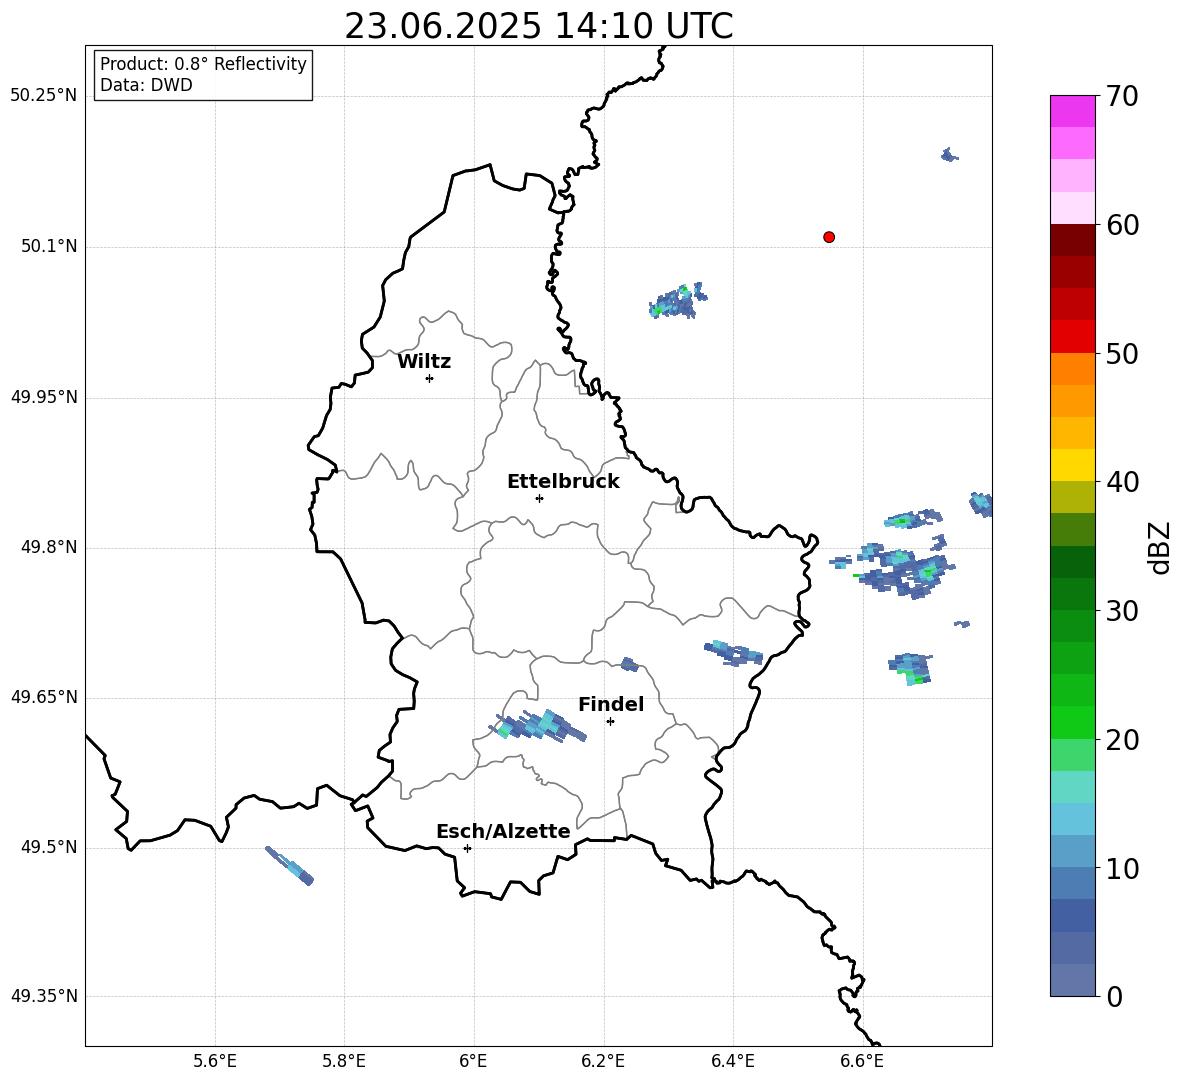Click the 6.4°E longitude label
The height and width of the screenshot is (1081, 1184).
(732, 1061)
